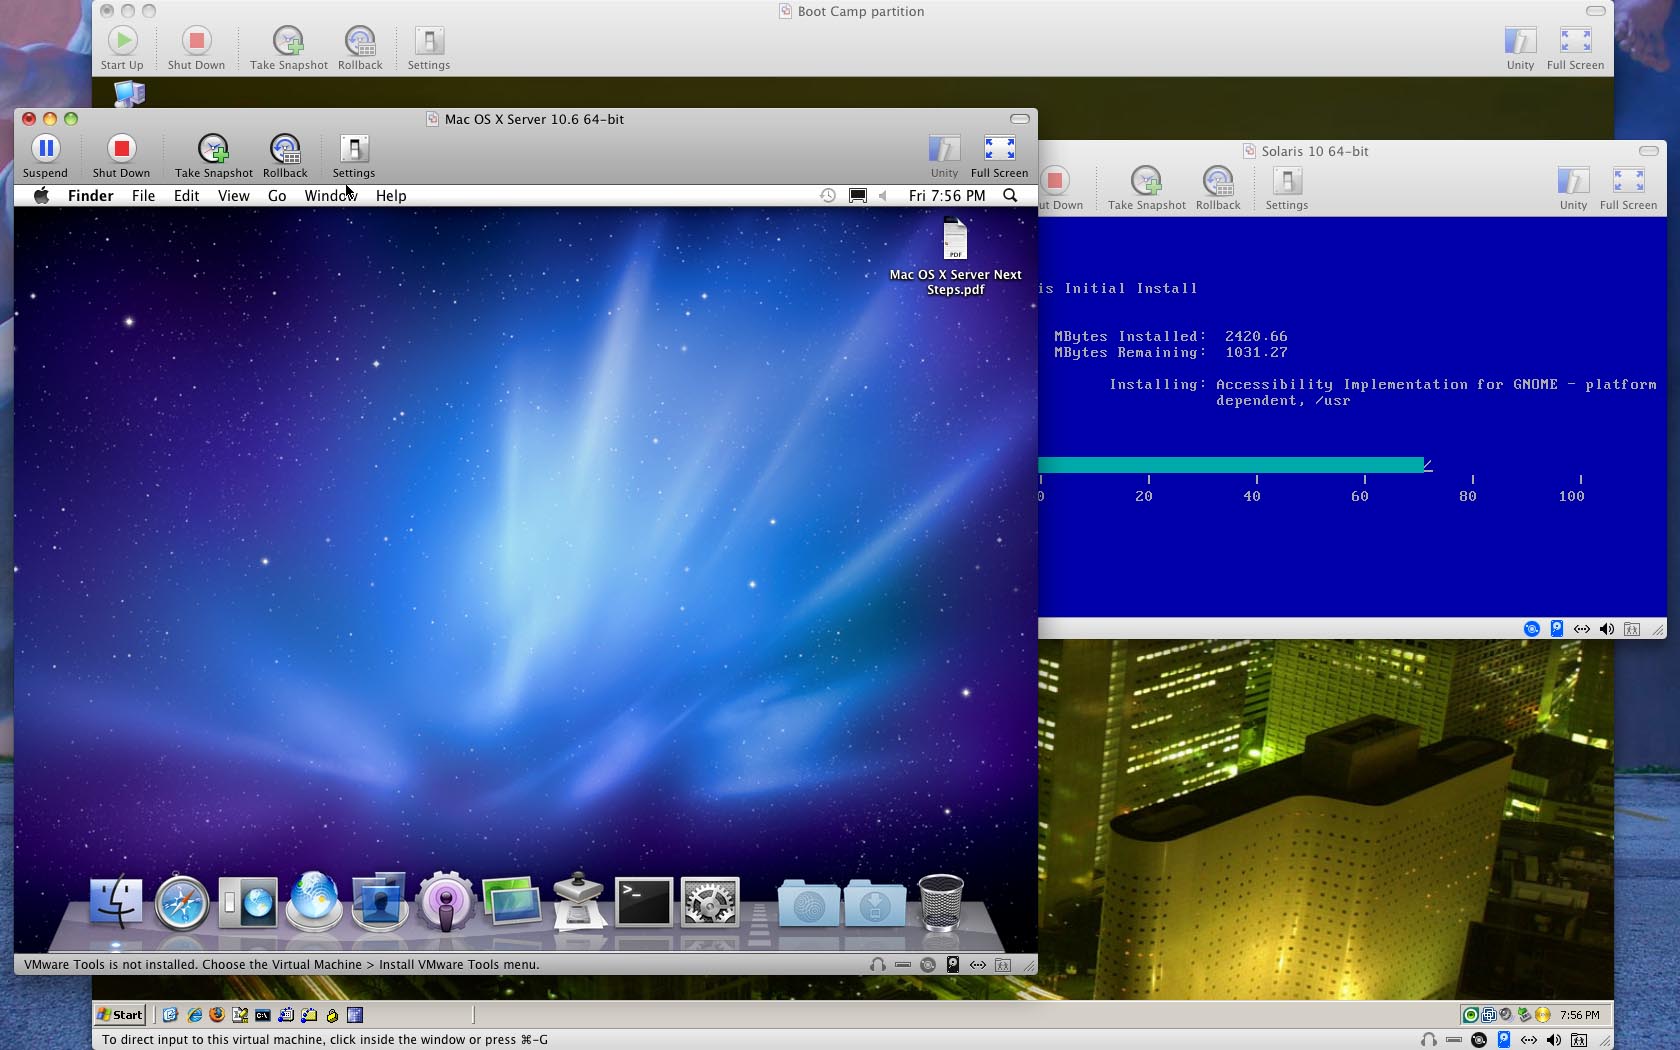The image size is (1680, 1050).
Task: Take Snapshot of Solaris 10 VM
Action: [x=1146, y=189]
